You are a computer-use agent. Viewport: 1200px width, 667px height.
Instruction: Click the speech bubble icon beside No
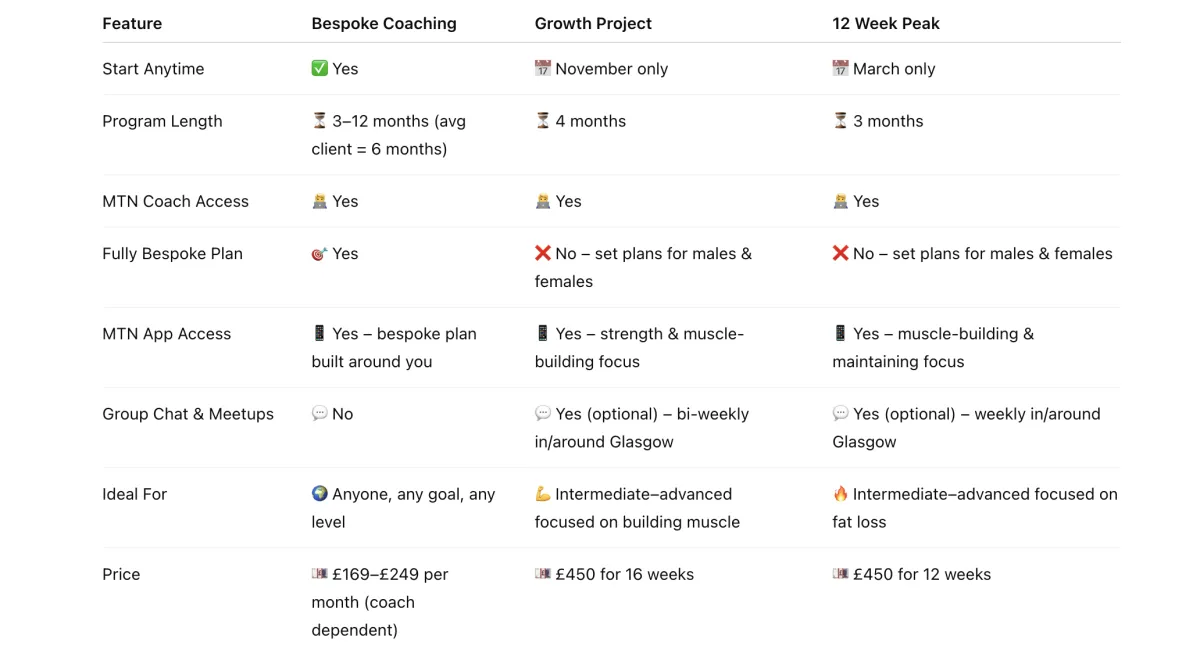coord(320,414)
